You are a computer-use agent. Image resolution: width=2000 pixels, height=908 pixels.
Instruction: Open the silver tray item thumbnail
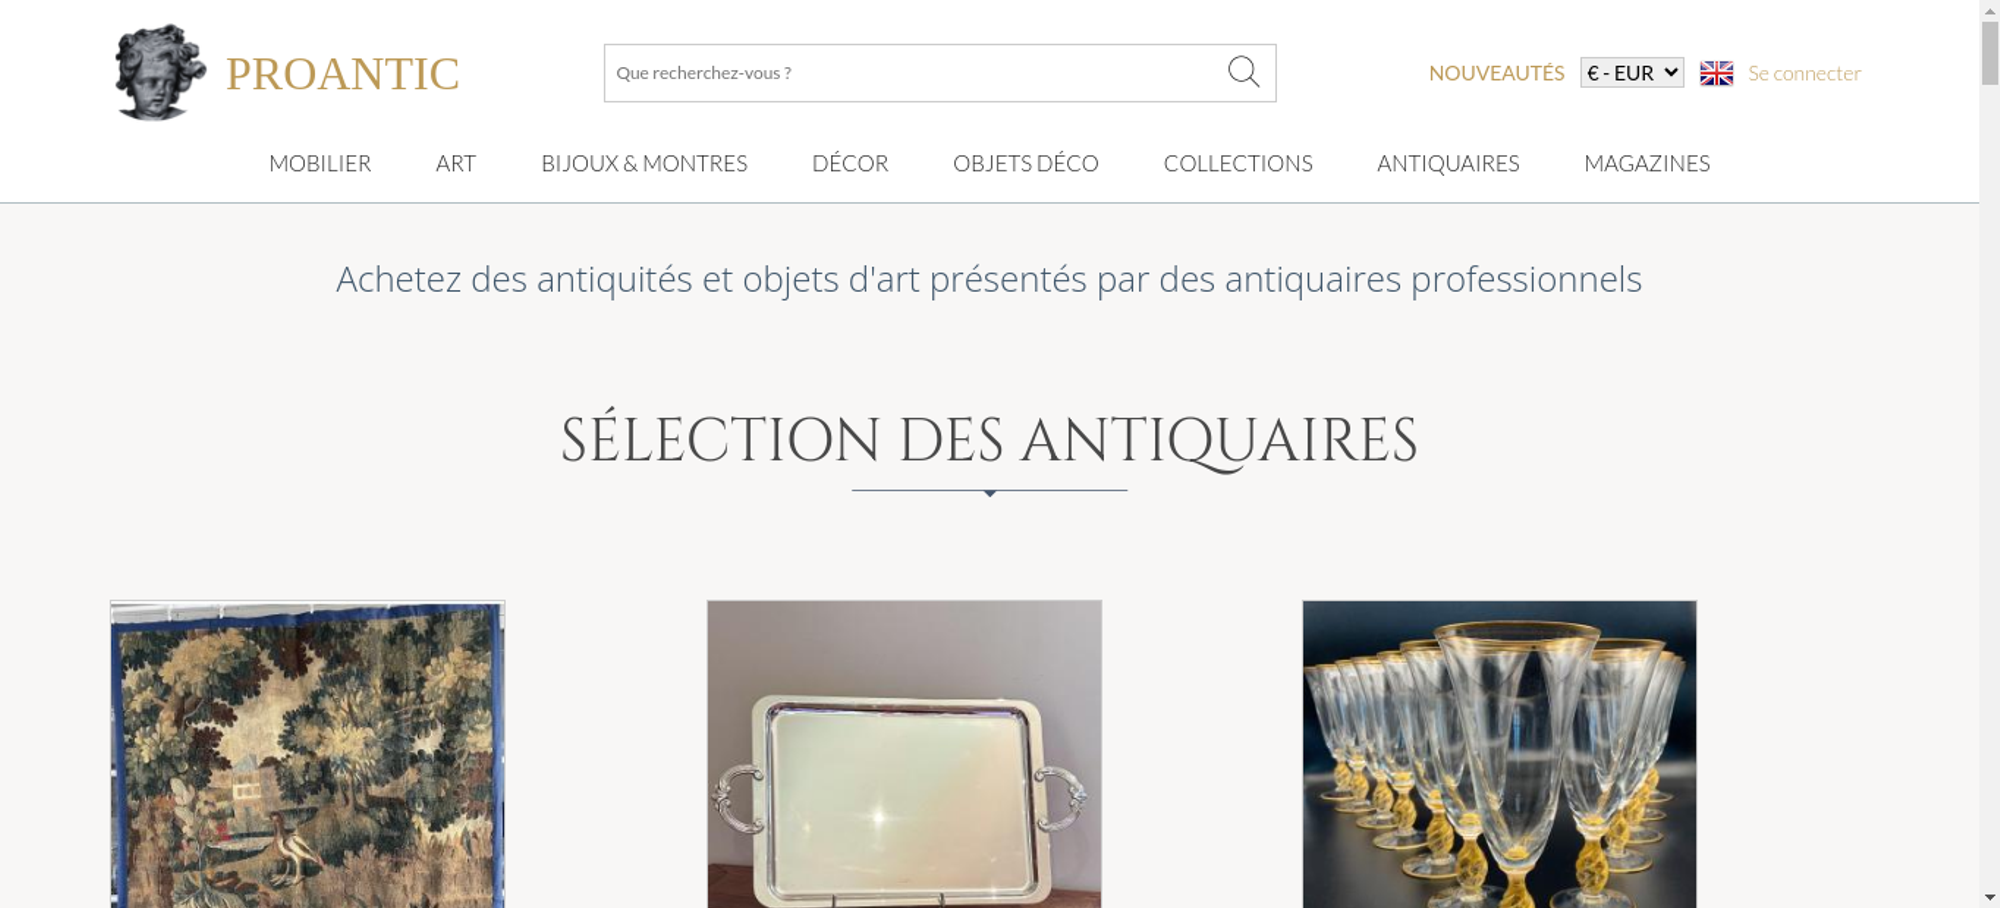904,754
